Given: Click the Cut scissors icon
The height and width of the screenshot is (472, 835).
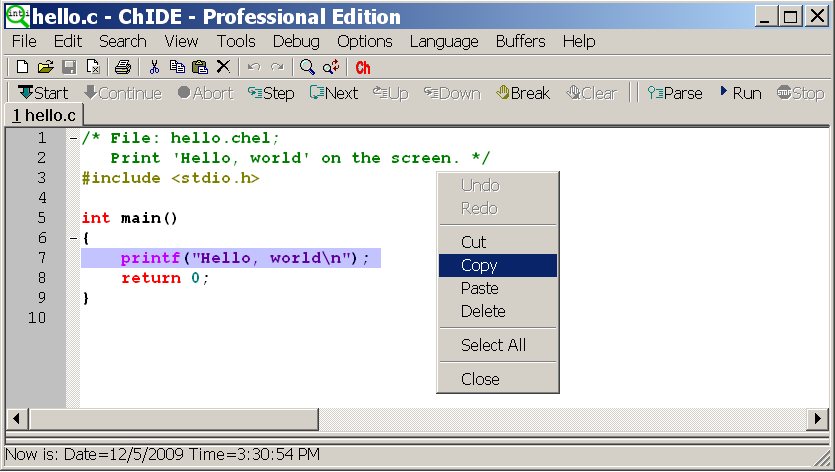Looking at the screenshot, I should tap(154, 67).
